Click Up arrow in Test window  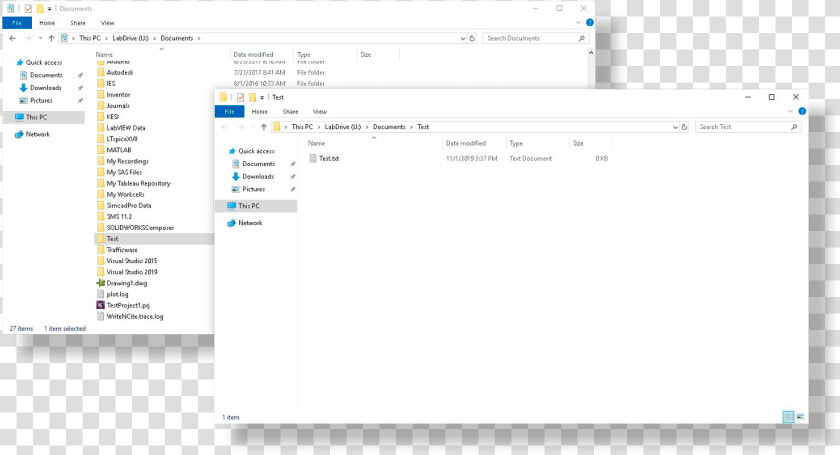(x=264, y=127)
